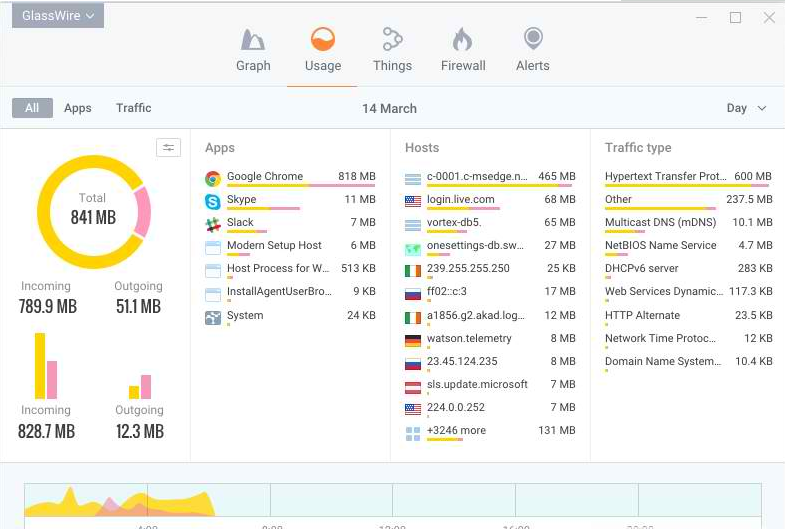Image resolution: width=785 pixels, height=529 pixels.
Task: Click the Skype app icon
Action: click(213, 202)
